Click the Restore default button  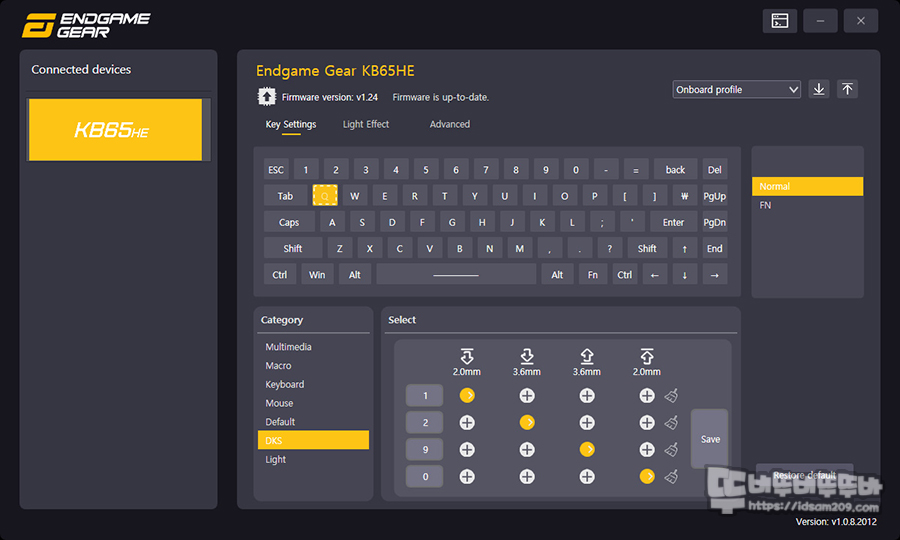tap(804, 475)
